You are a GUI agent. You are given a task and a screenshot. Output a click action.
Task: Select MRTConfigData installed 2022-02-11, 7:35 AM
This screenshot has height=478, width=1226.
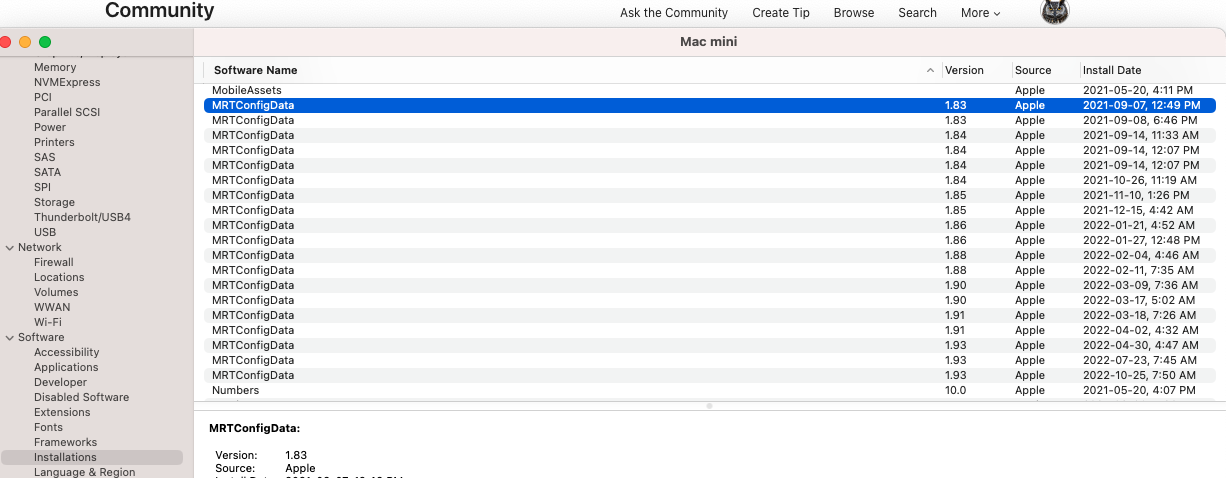(x=709, y=270)
